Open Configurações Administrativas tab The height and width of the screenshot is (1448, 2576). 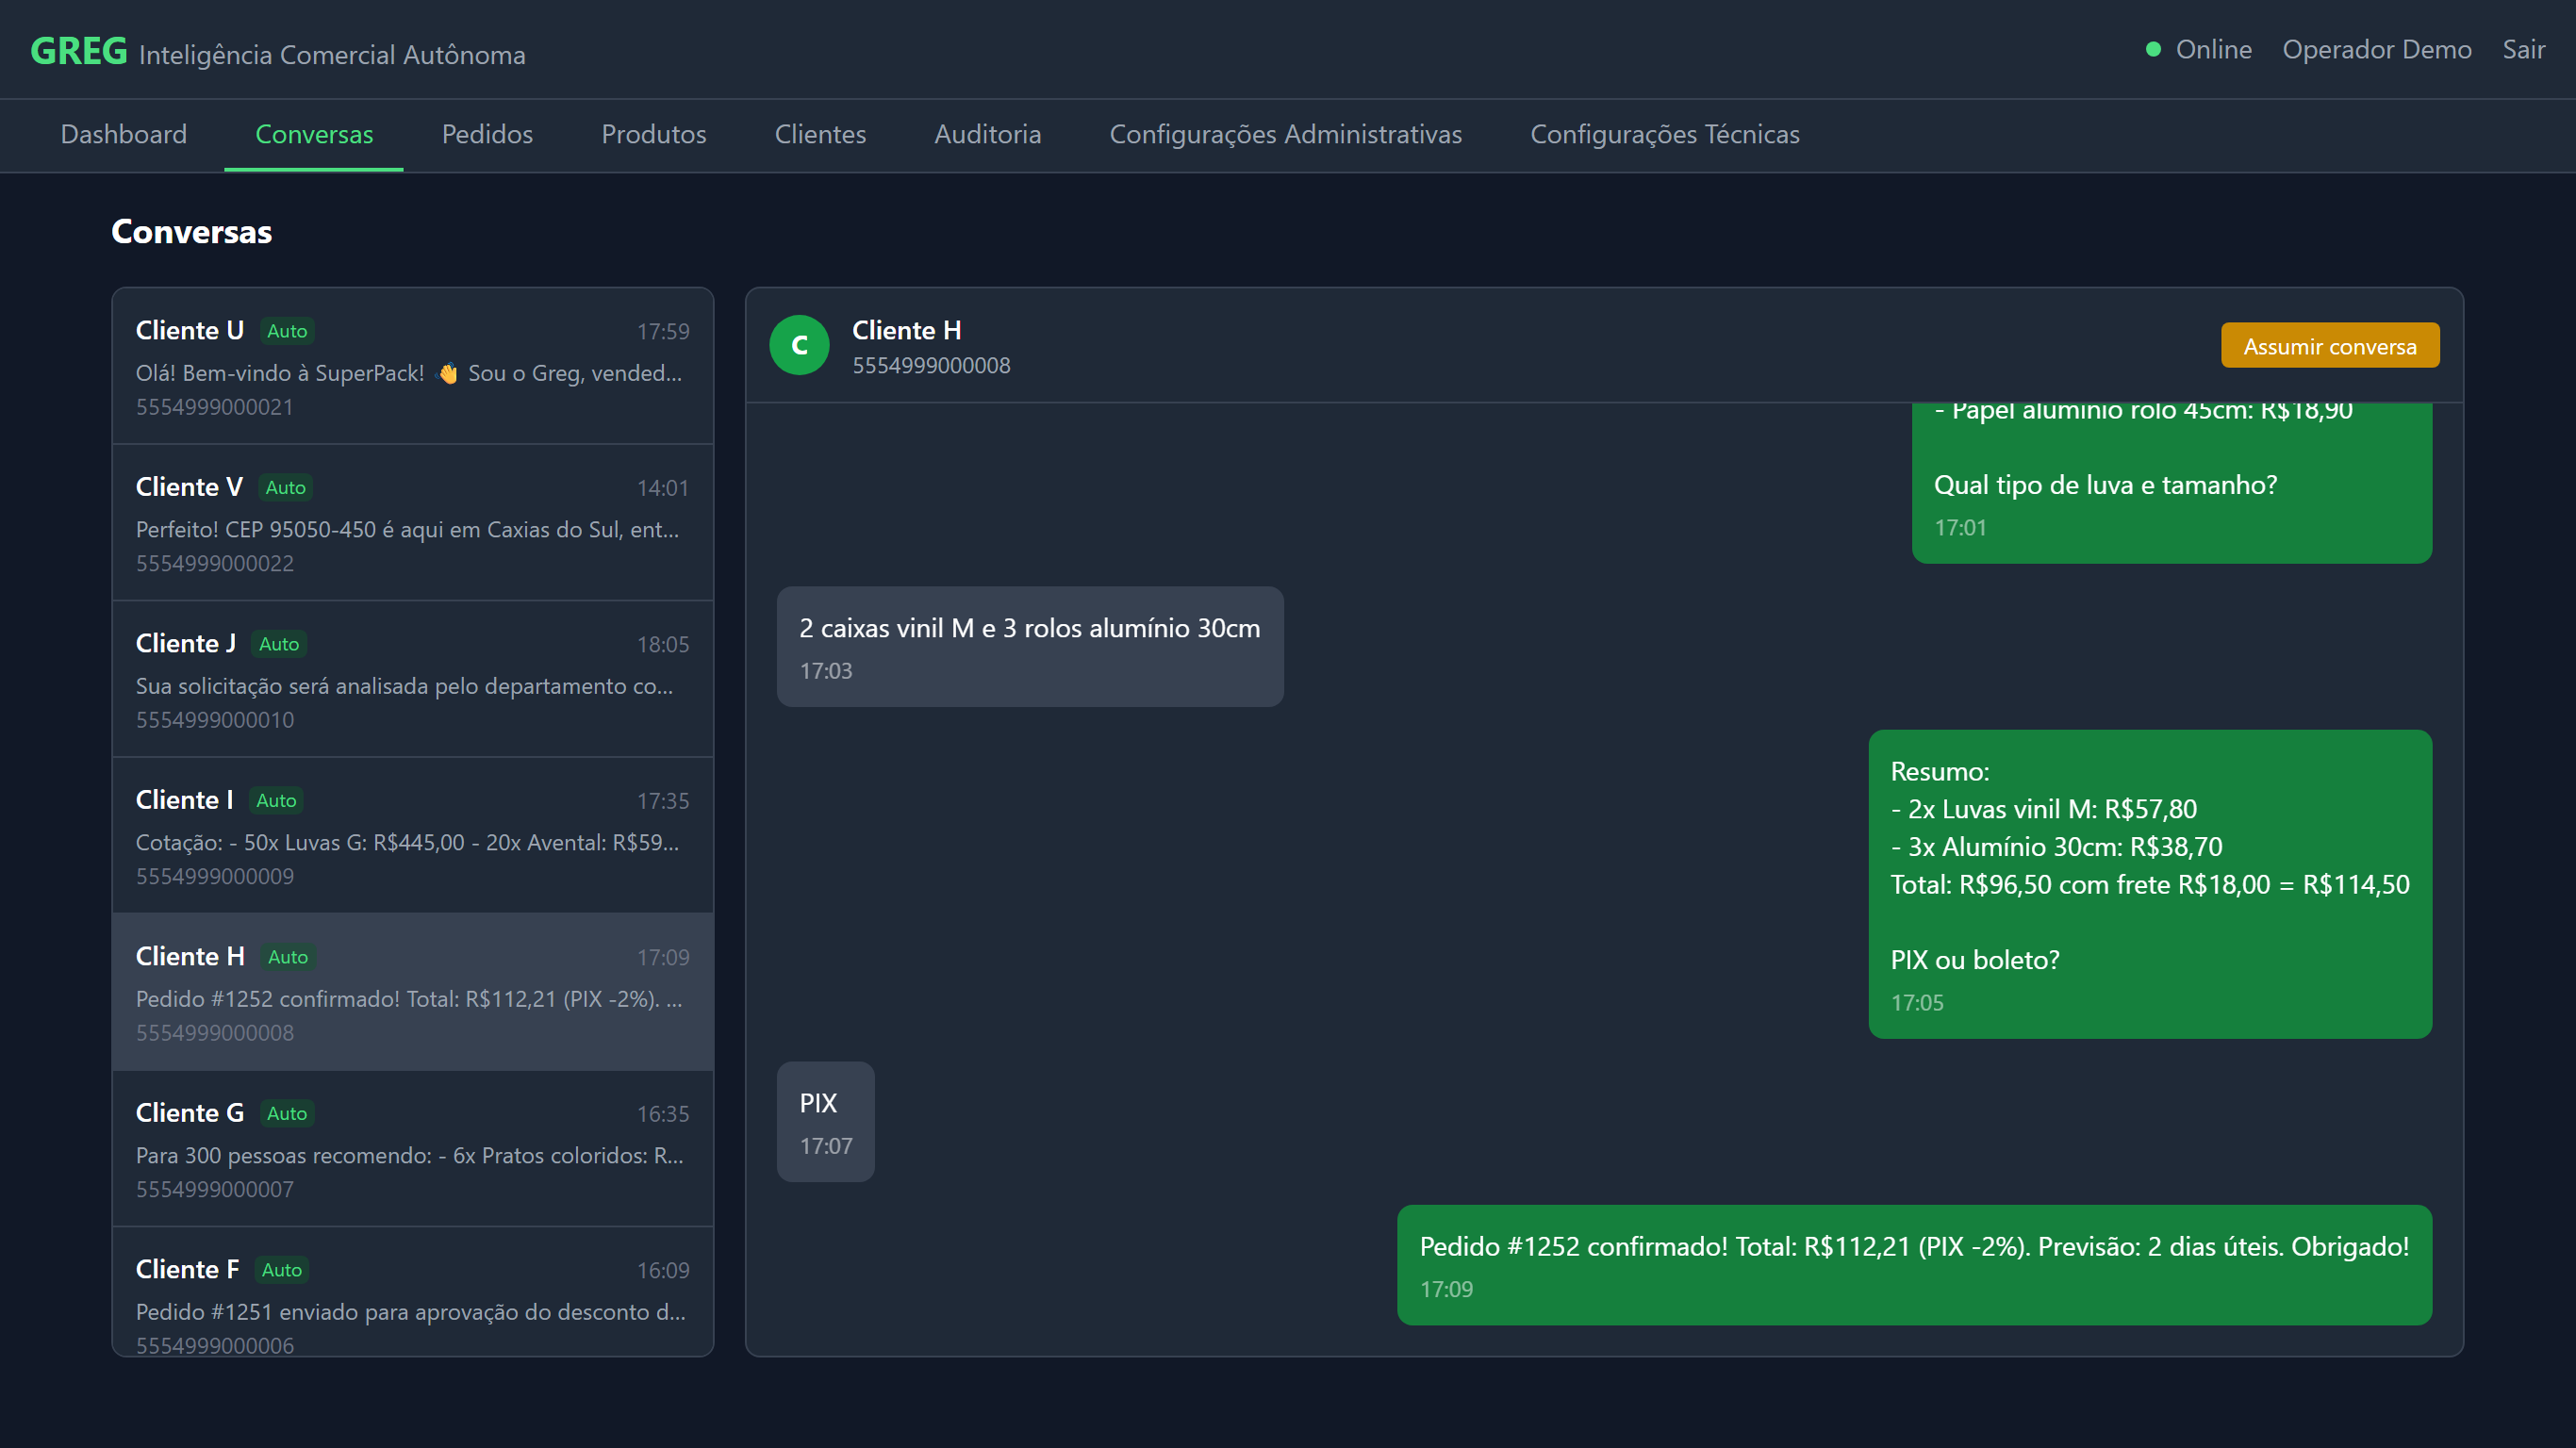click(x=1285, y=134)
